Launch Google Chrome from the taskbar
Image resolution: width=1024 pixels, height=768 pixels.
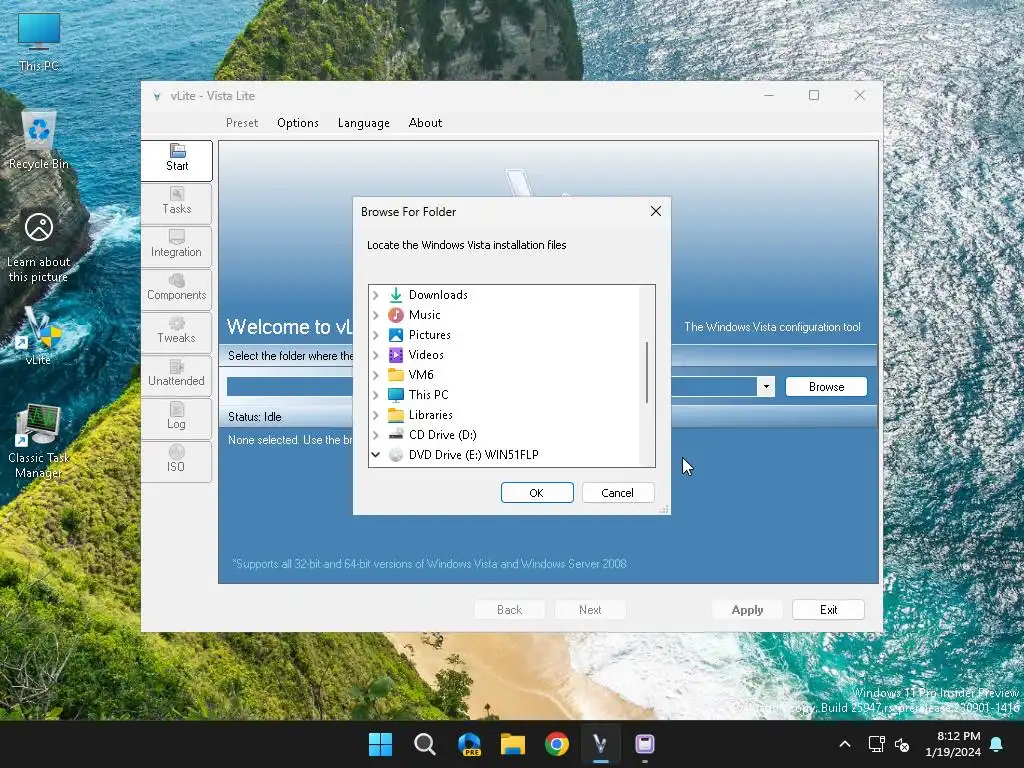[x=556, y=744]
